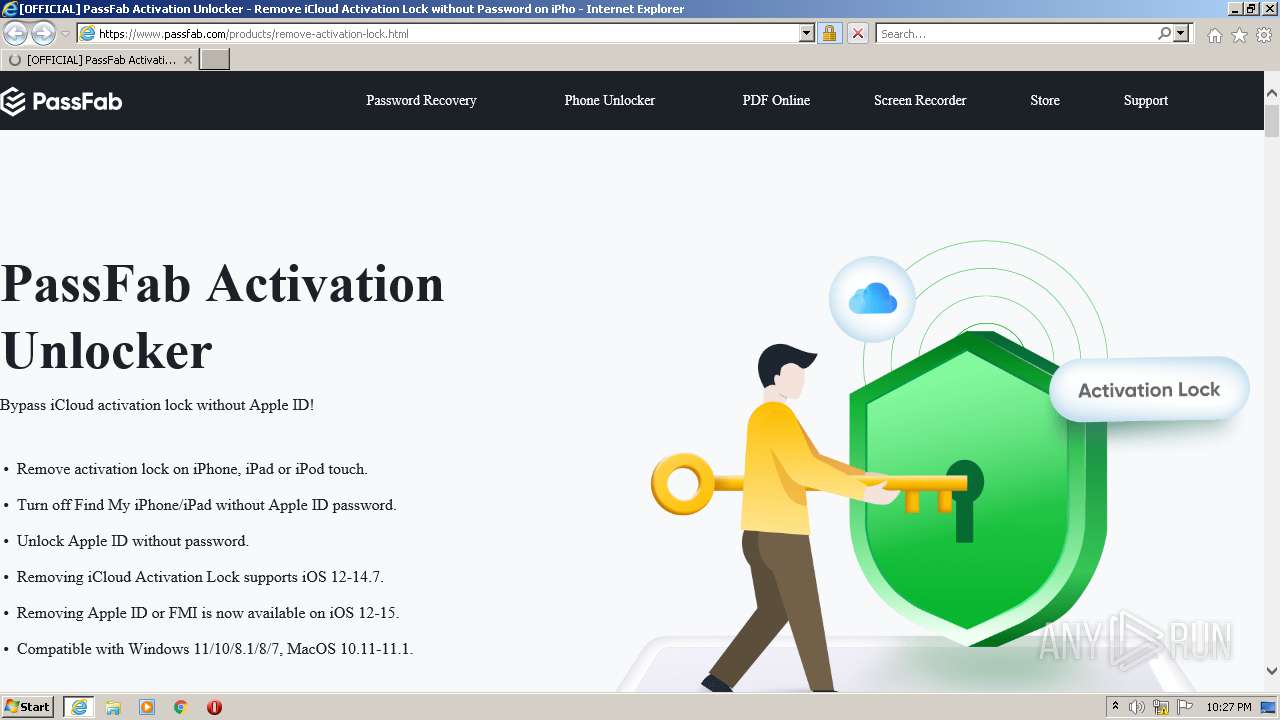Image resolution: width=1280 pixels, height=720 pixels.
Task: Open the recent pages dropdown arrow
Action: [65, 34]
